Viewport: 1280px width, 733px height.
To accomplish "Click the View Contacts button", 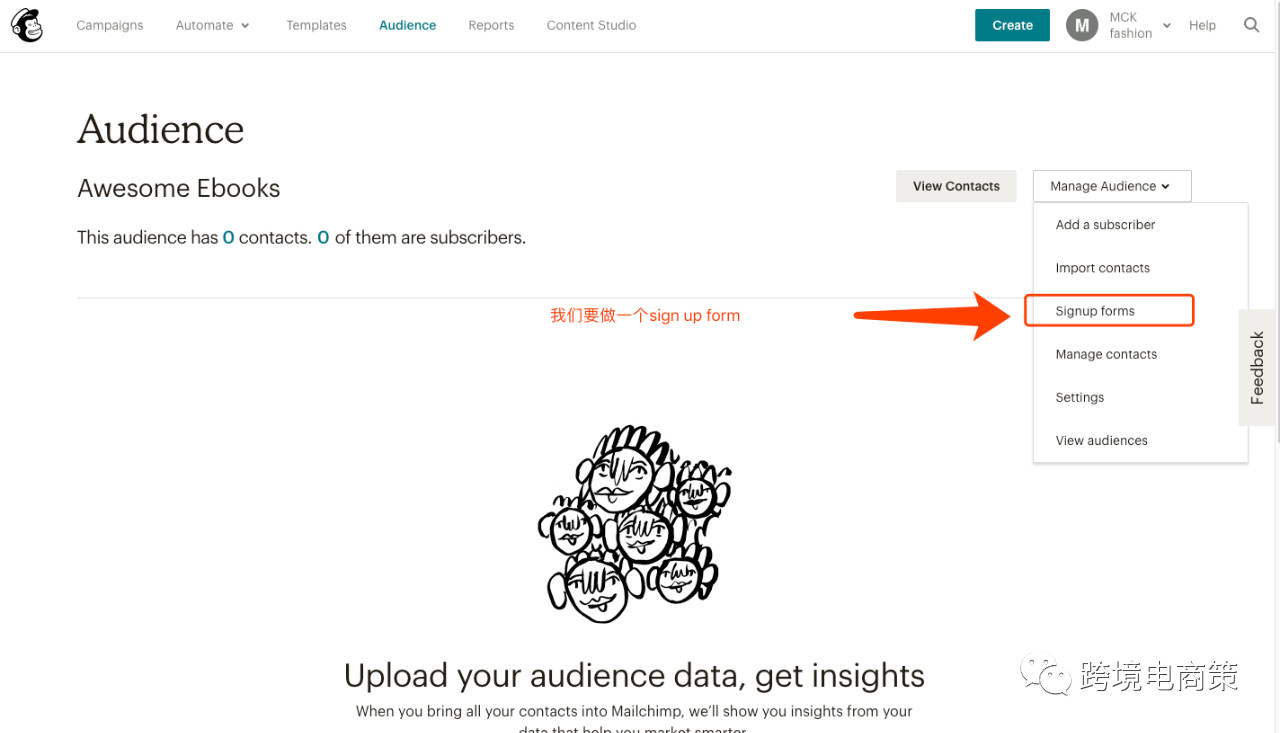I will [x=956, y=186].
